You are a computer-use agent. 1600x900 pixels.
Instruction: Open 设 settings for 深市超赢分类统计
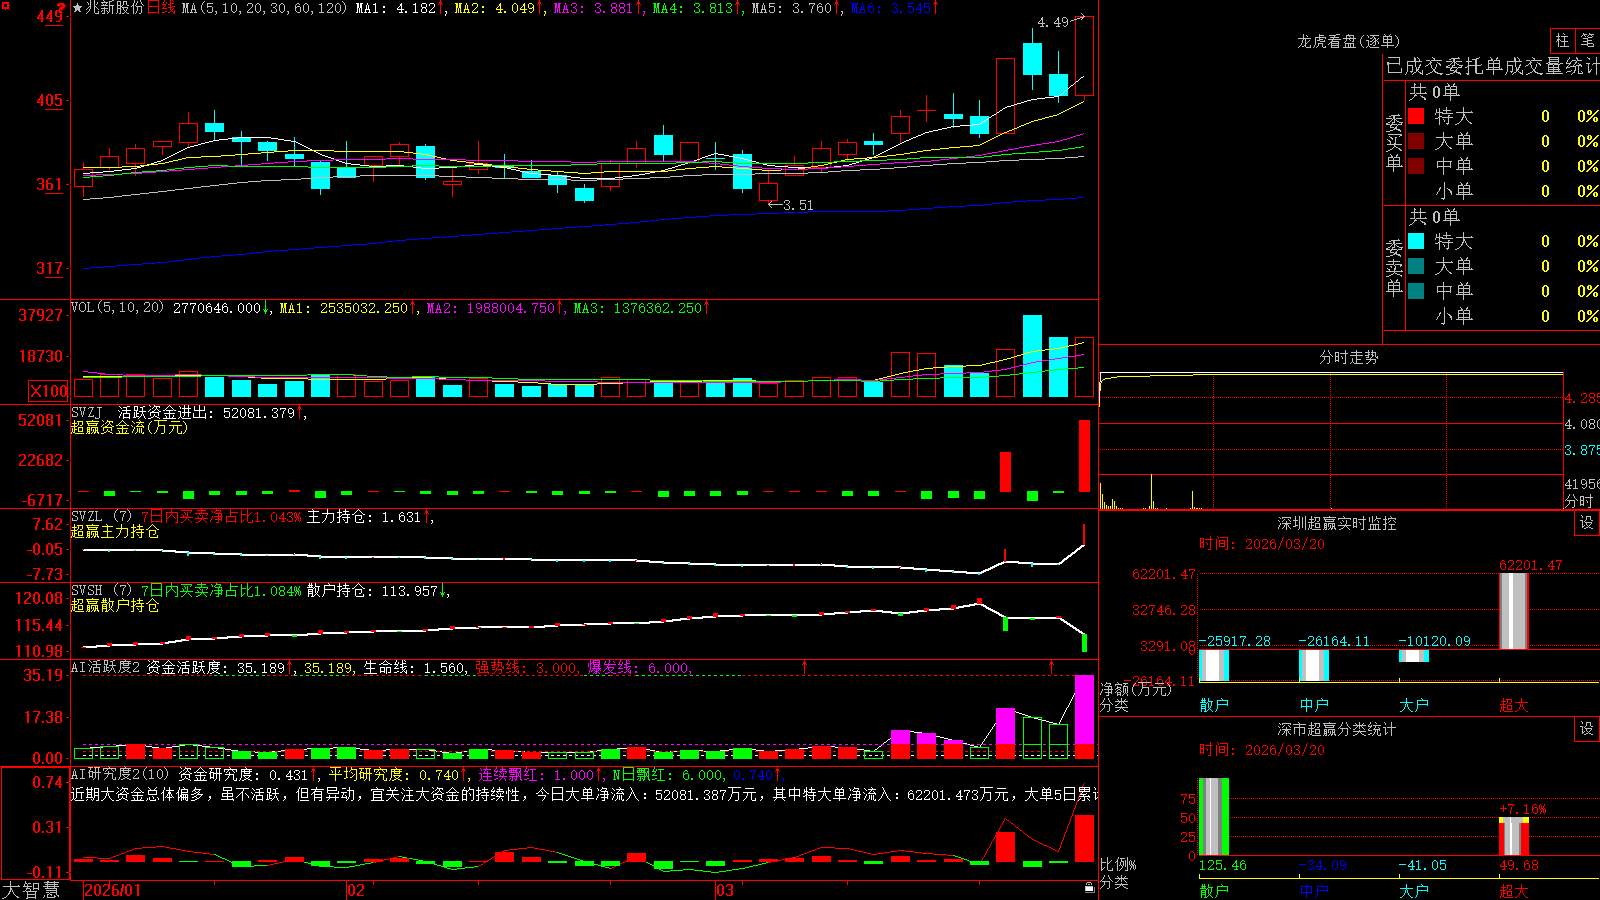[x=1586, y=729]
